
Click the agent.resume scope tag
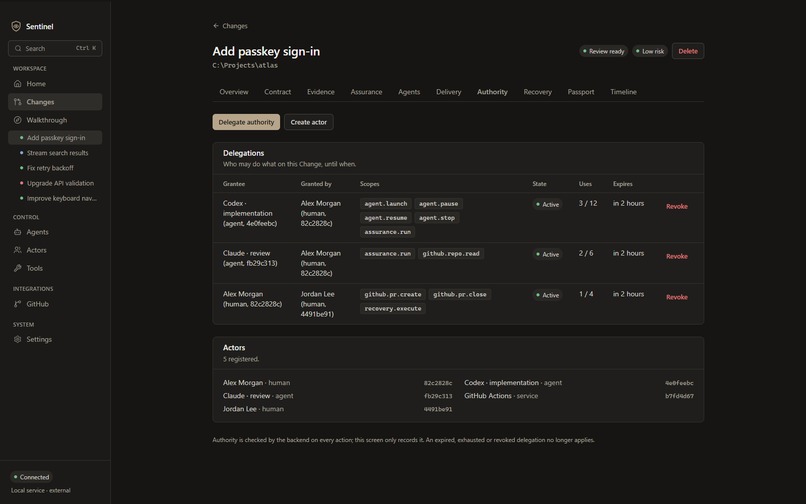386,218
